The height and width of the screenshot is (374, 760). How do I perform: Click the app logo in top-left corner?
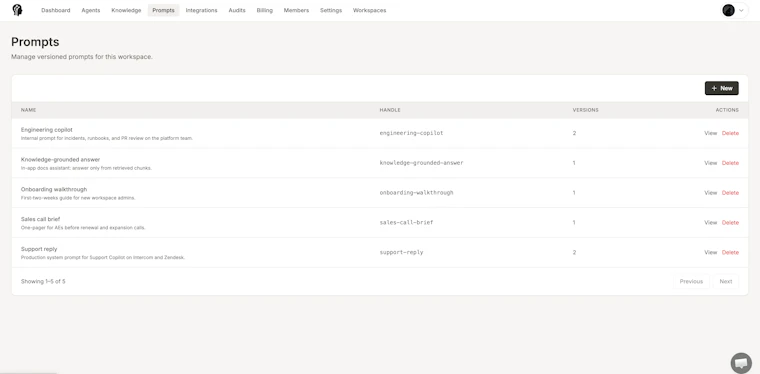[17, 10]
